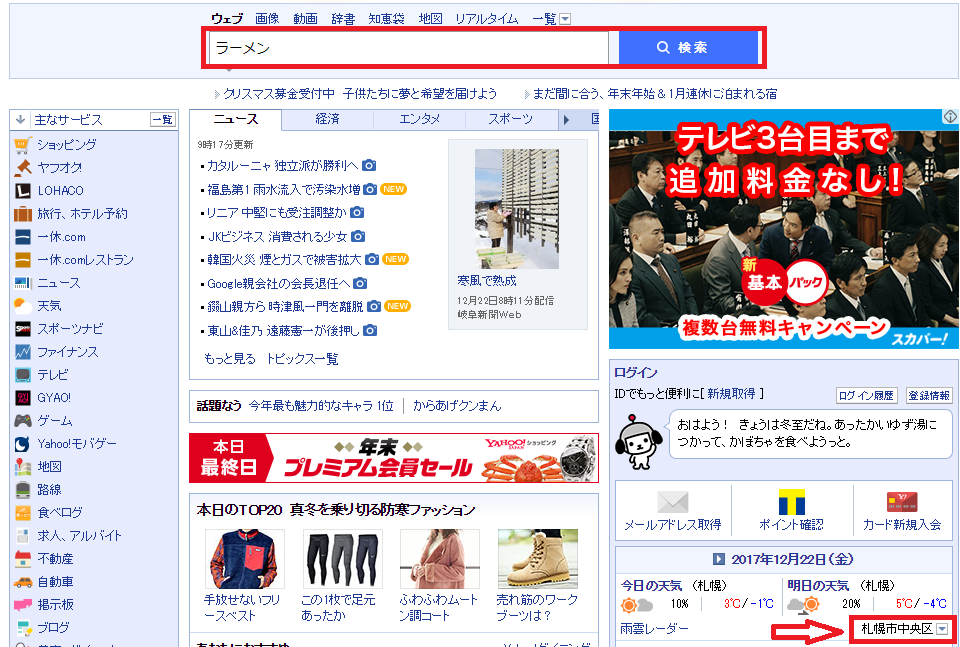
Task: Open the 手放せないフリースベスト product thumbnail
Action: (244, 559)
